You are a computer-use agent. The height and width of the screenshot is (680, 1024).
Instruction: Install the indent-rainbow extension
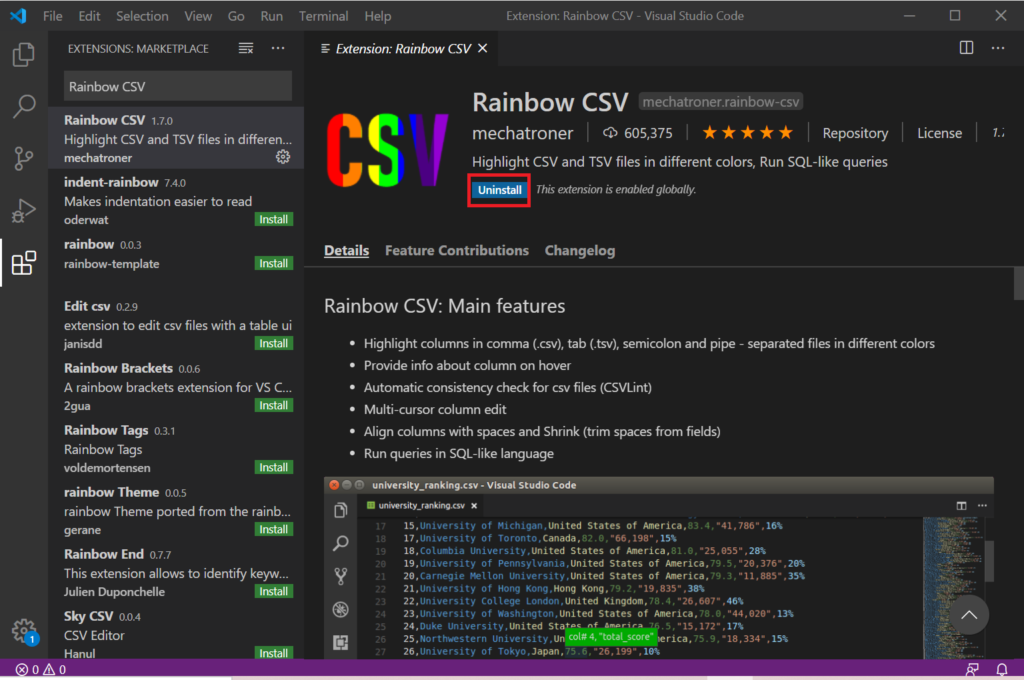point(273,219)
